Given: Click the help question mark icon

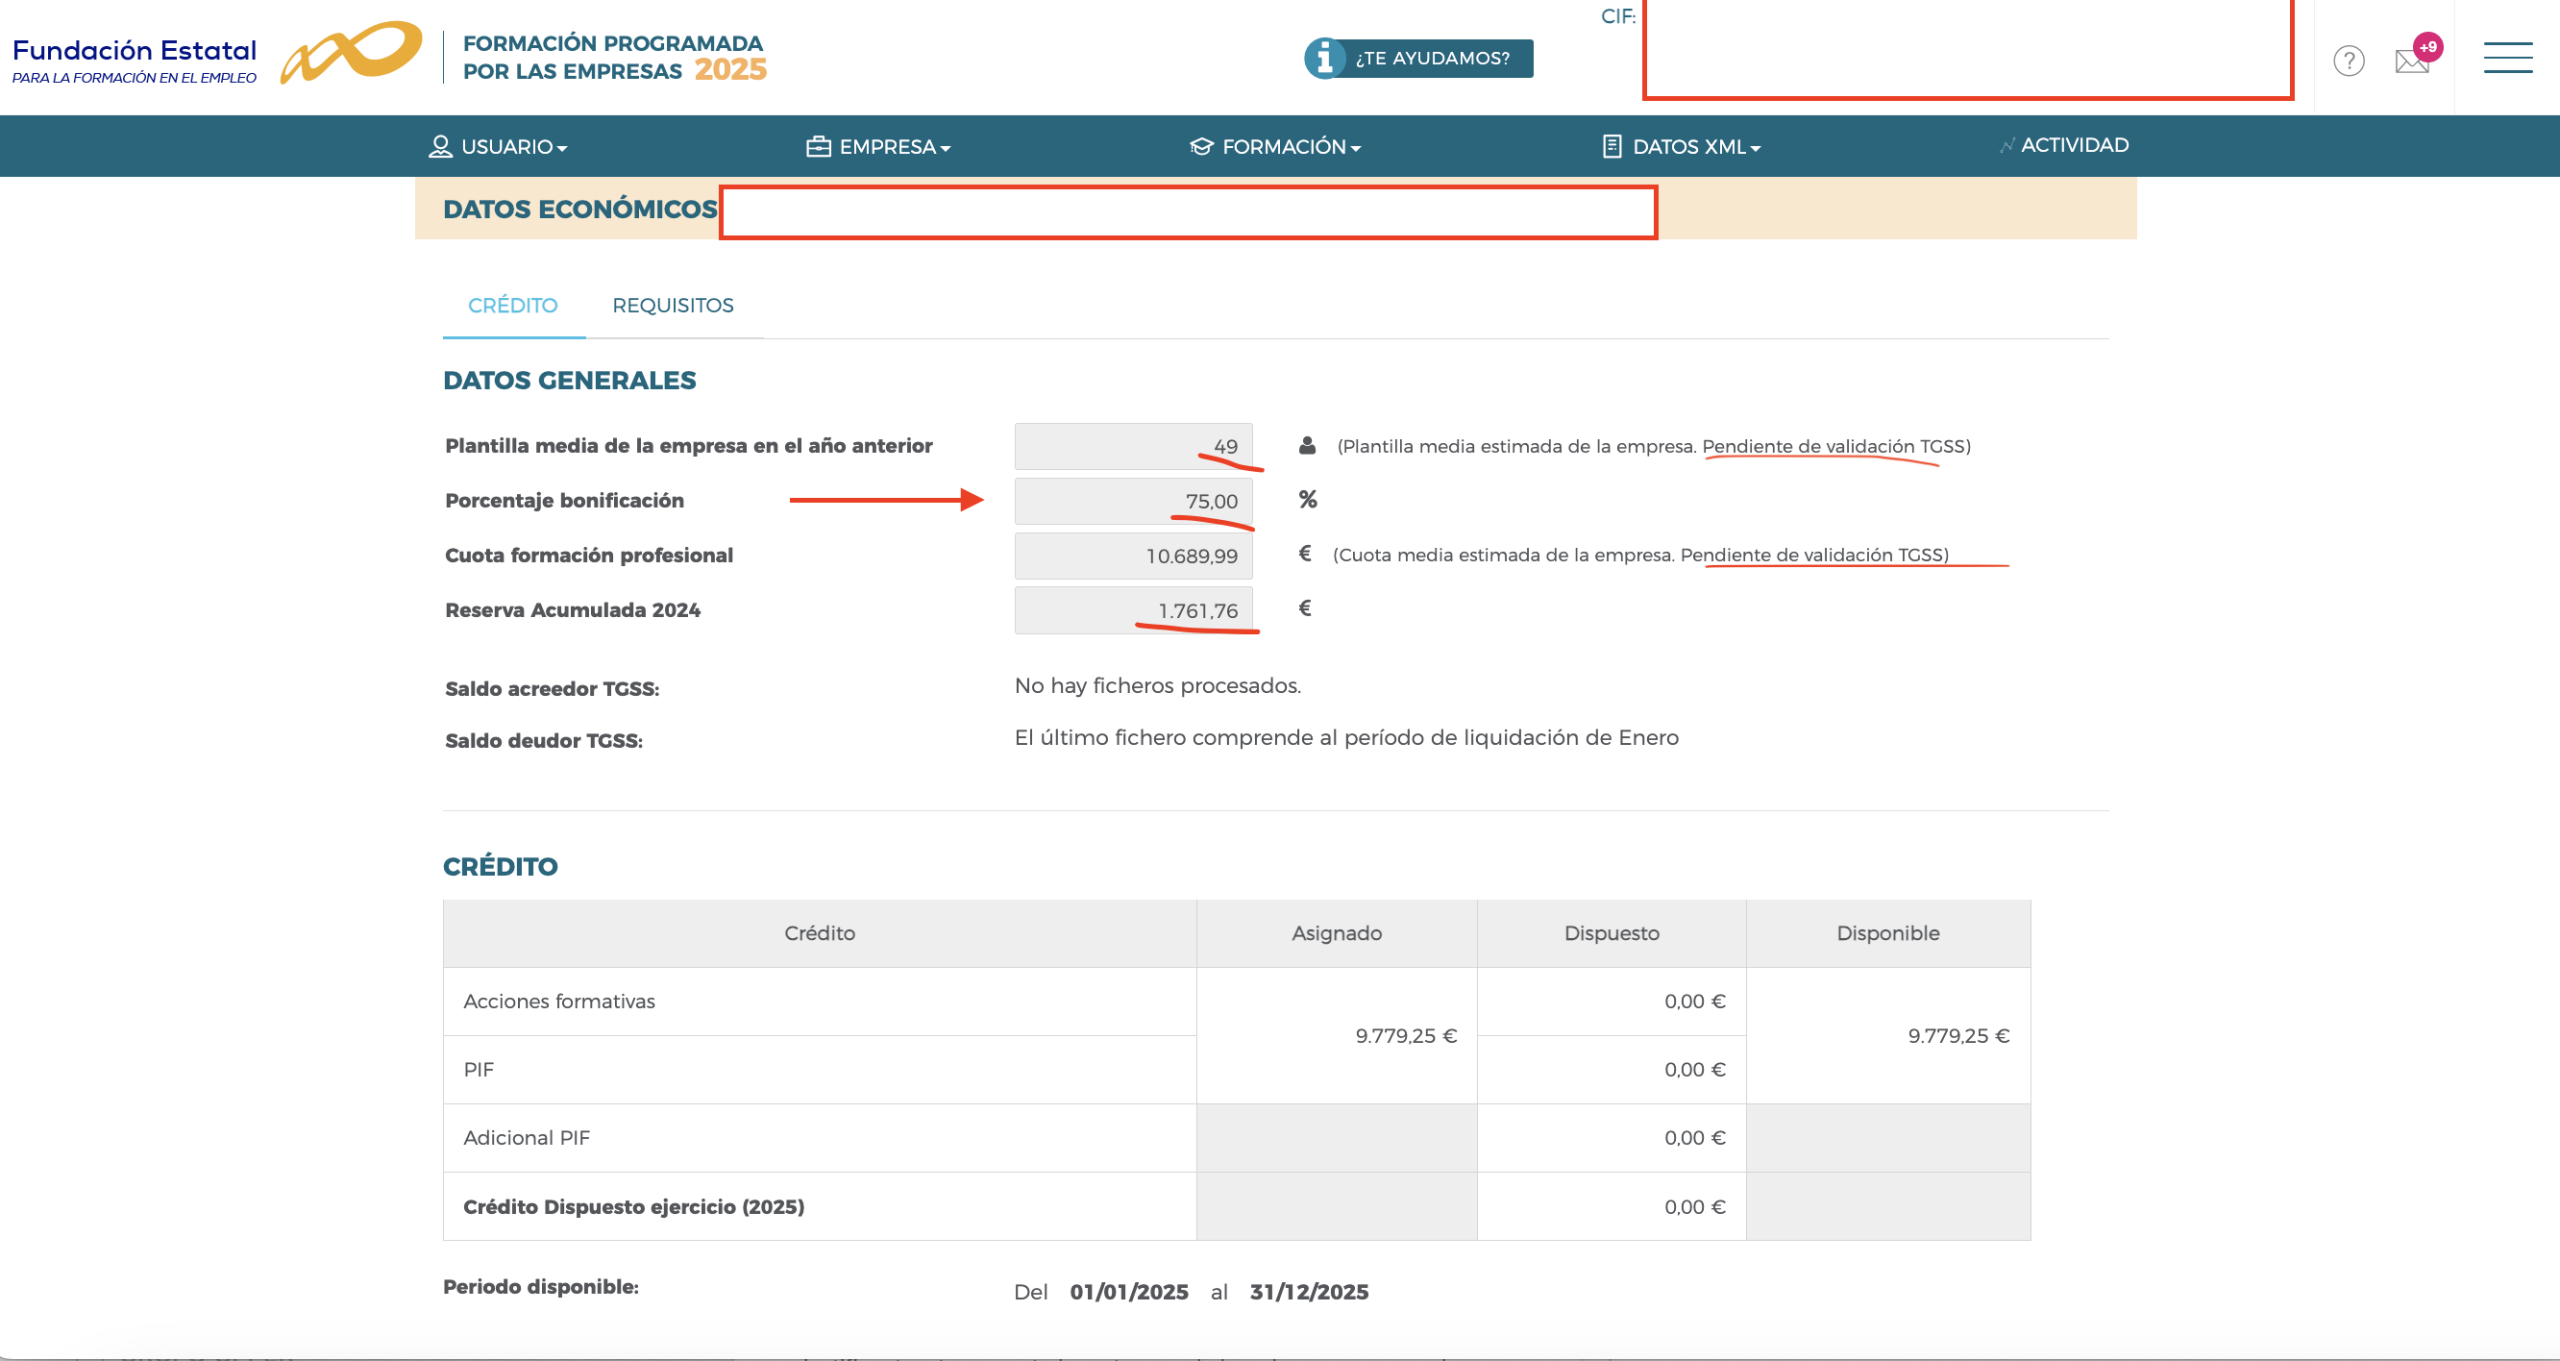Looking at the screenshot, I should coord(2348,61).
